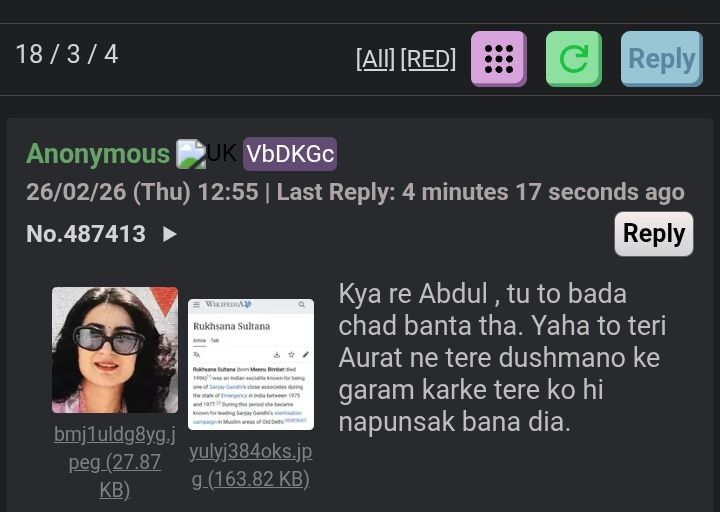Open the bmj1uldg8yg.jpeg file link
The image size is (720, 512).
click(x=115, y=462)
